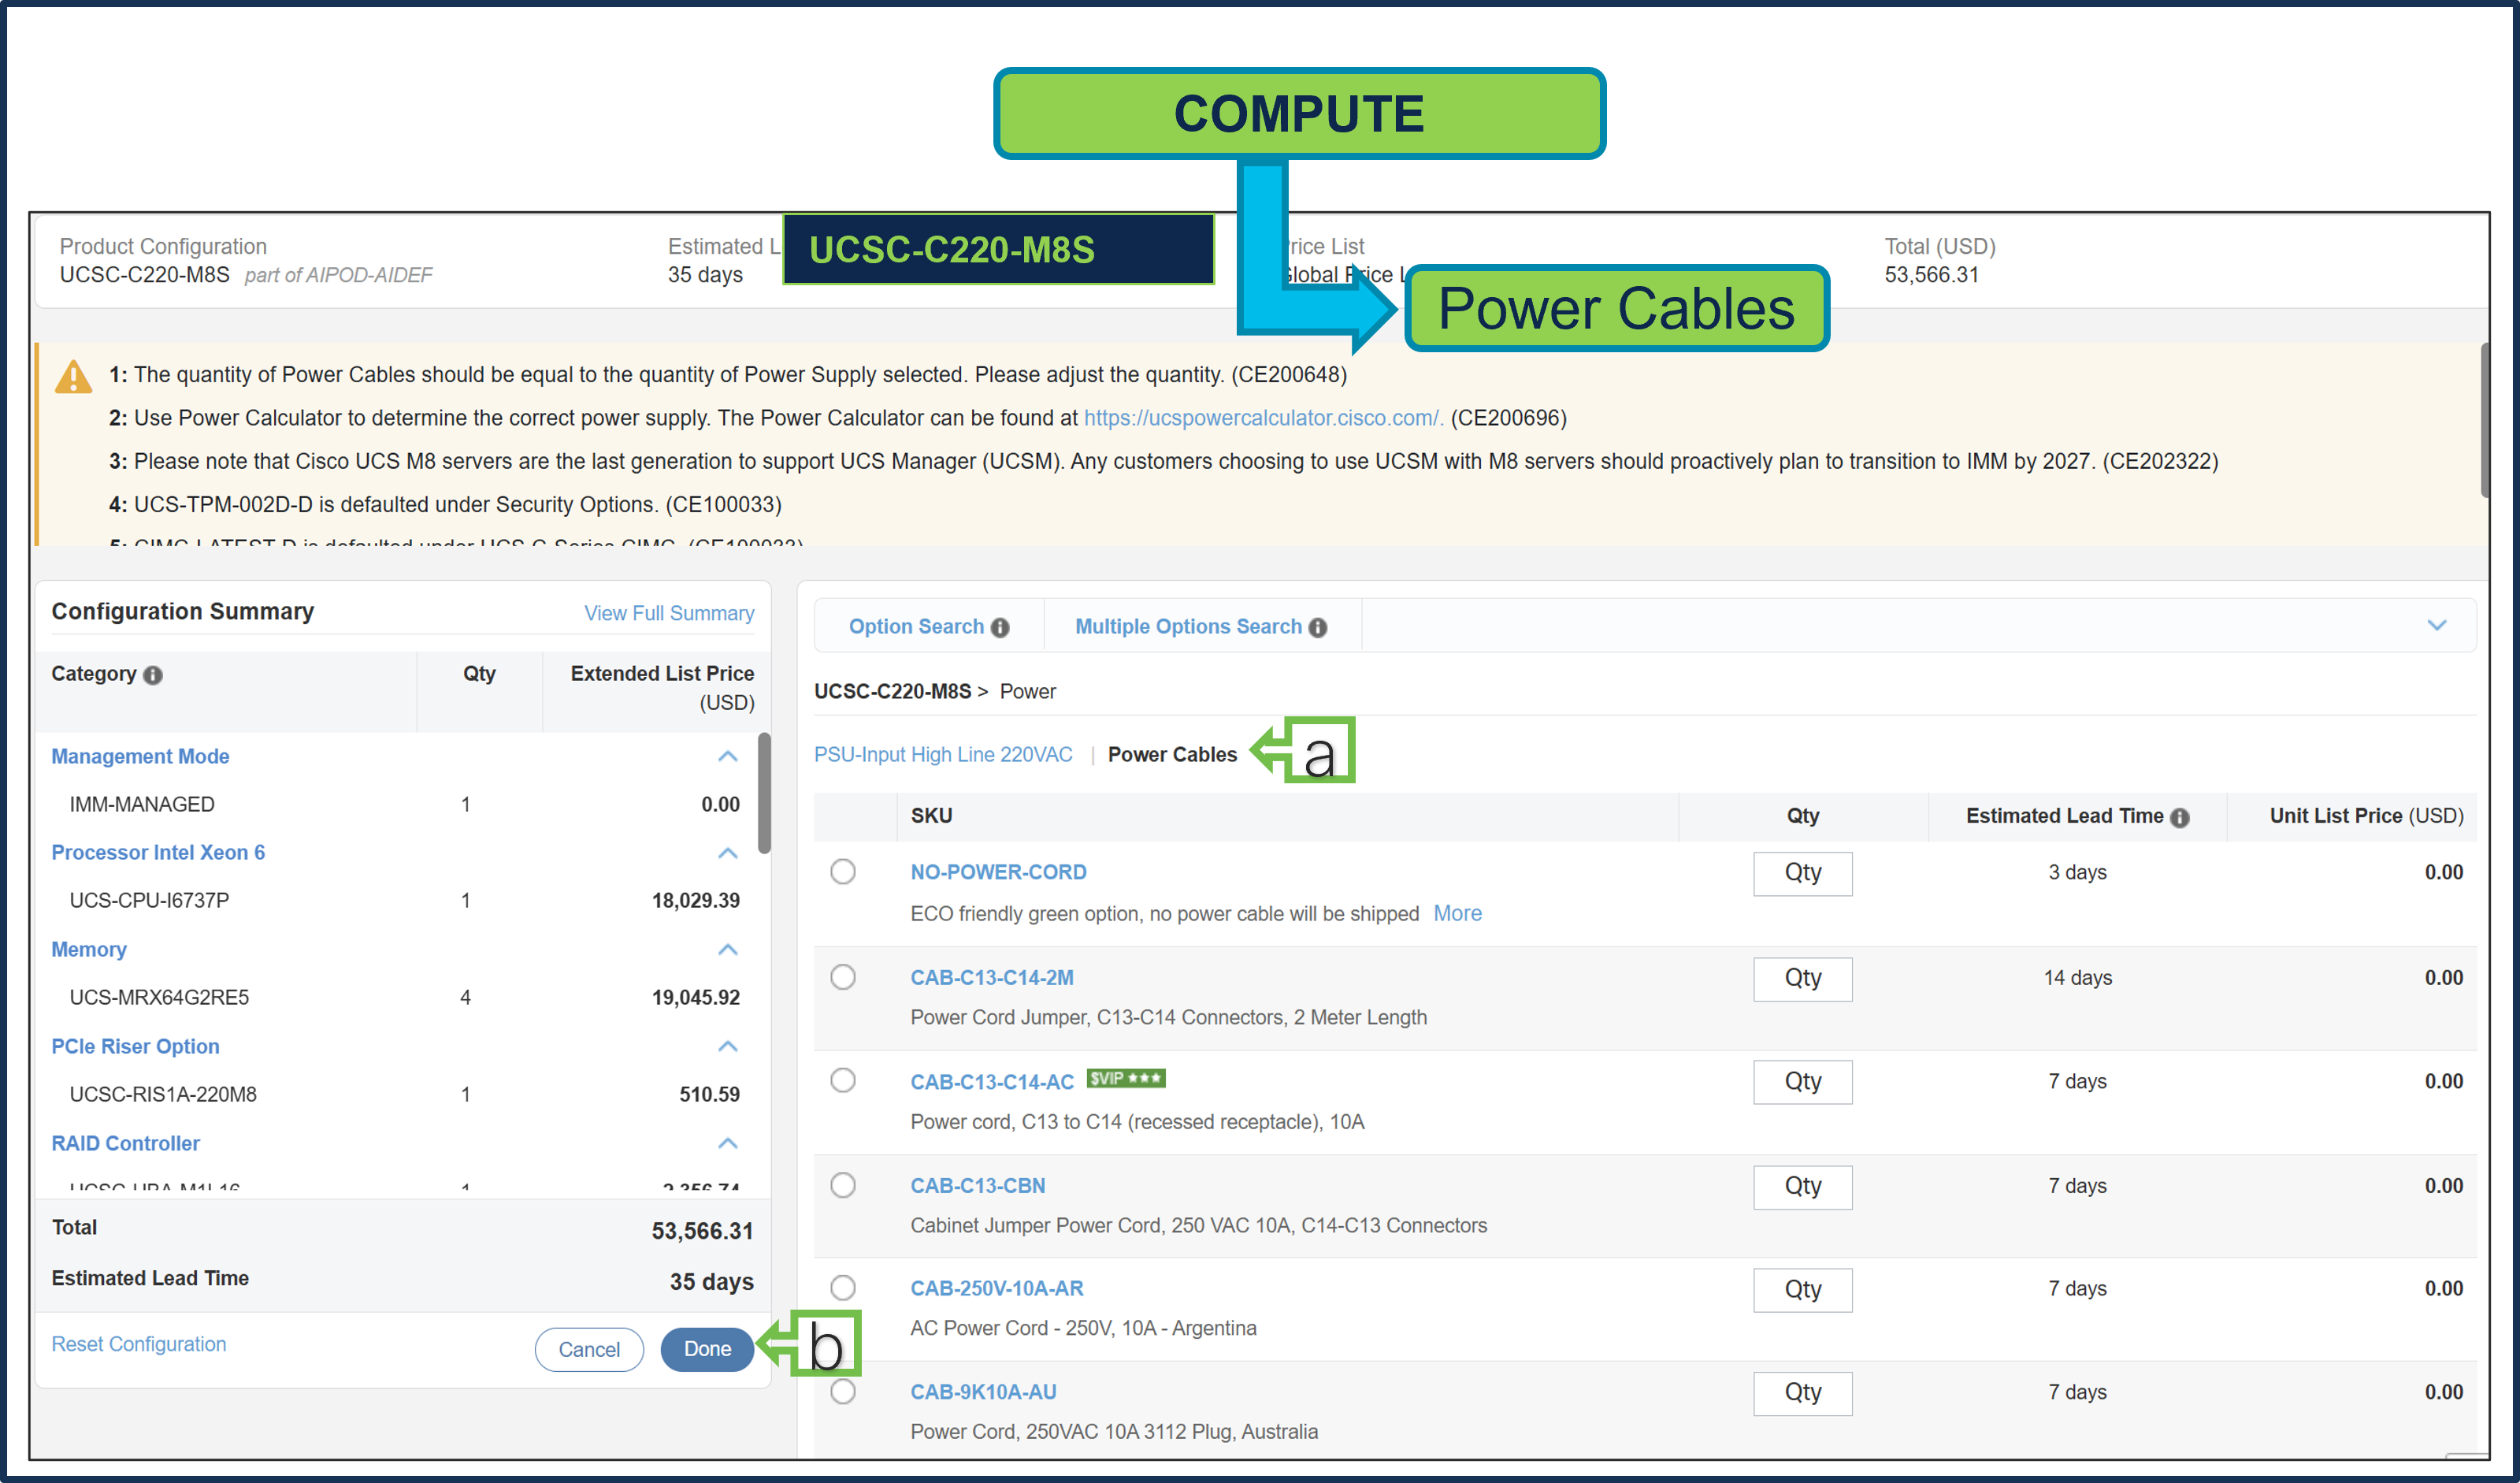Image resolution: width=2520 pixels, height=1483 pixels.
Task: Click the Category info icon in Configuration Summary
Action: tap(152, 675)
